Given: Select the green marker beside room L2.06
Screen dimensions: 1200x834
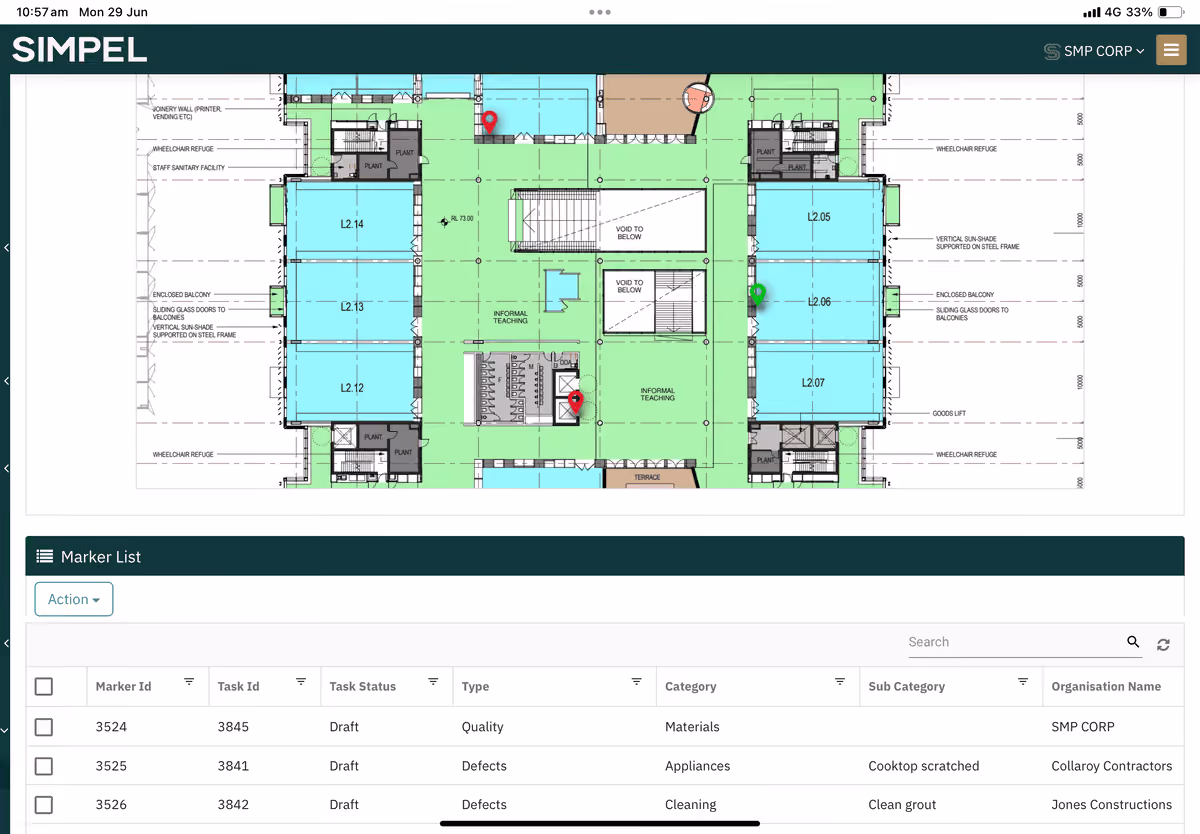Looking at the screenshot, I should 758,294.
